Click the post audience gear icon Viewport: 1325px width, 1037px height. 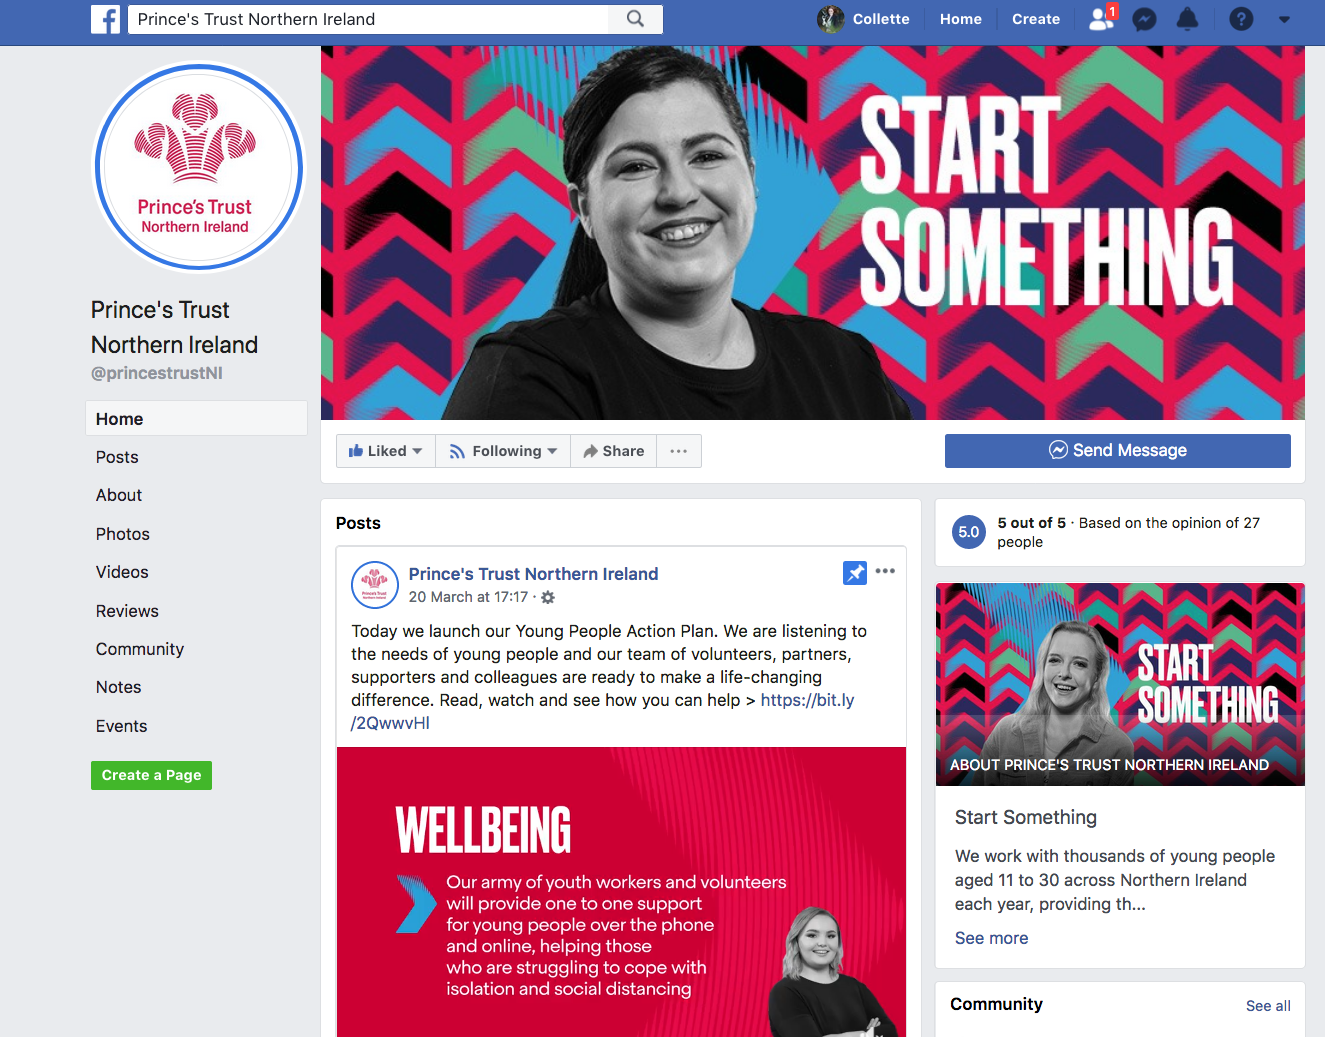click(548, 597)
